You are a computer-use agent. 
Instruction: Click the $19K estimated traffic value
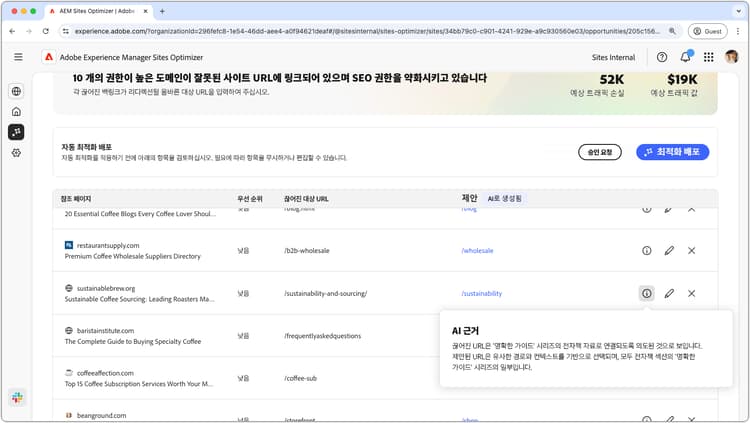pyautogui.click(x=682, y=79)
